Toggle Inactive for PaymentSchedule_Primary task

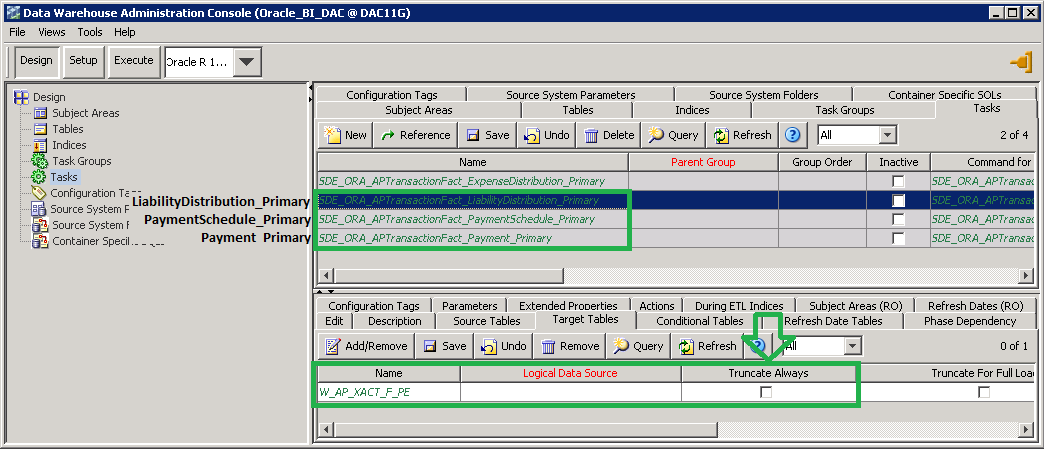click(x=898, y=219)
